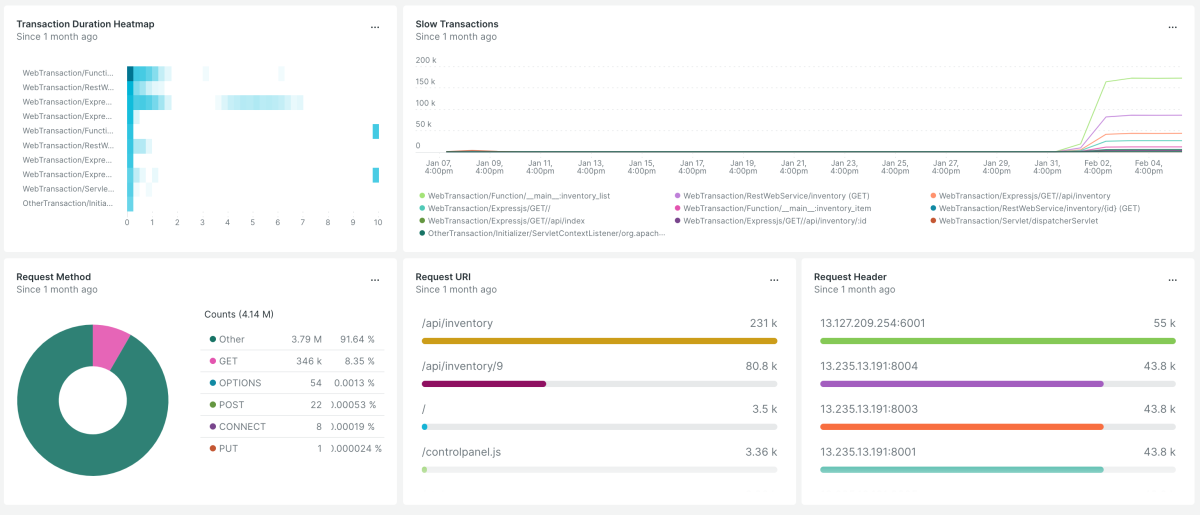This screenshot has width=1200, height=515.
Task: Select header 13.127.209.254:6001 bar
Action: (x=997, y=340)
